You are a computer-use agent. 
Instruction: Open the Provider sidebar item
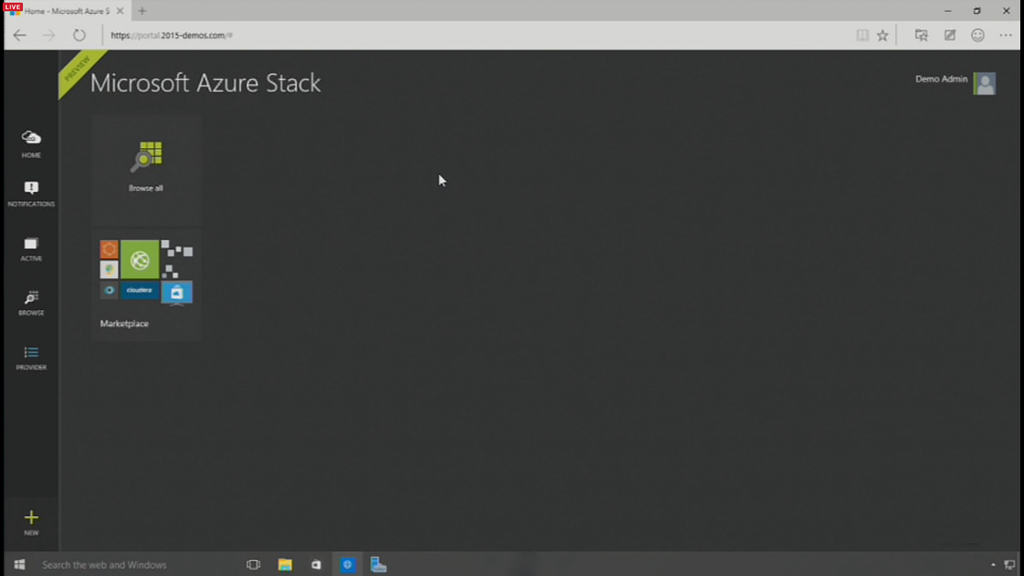pos(31,358)
